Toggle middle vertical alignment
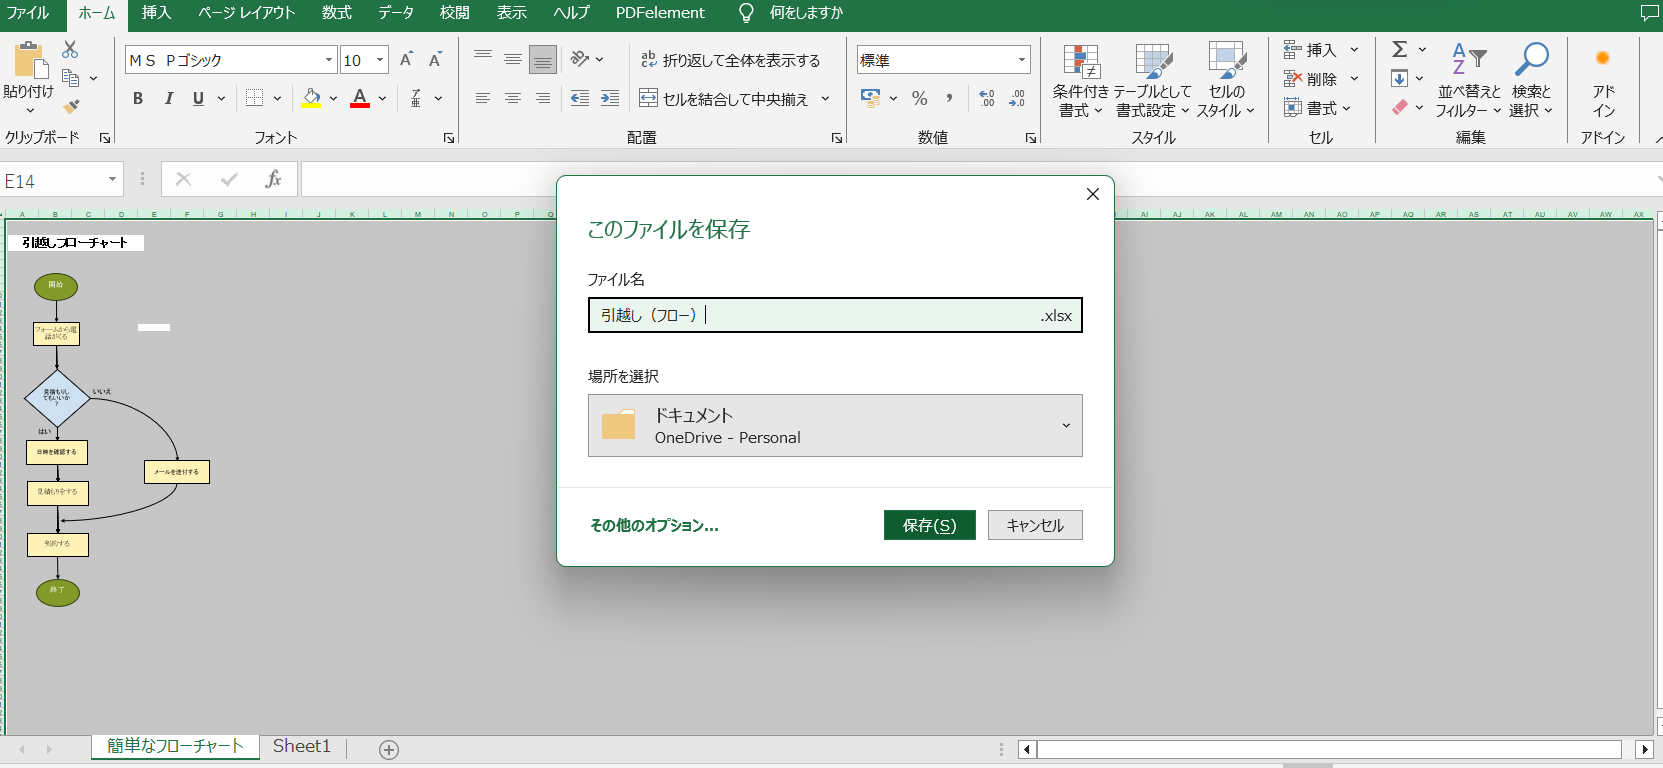Viewport: 1663px width, 768px height. [x=513, y=60]
